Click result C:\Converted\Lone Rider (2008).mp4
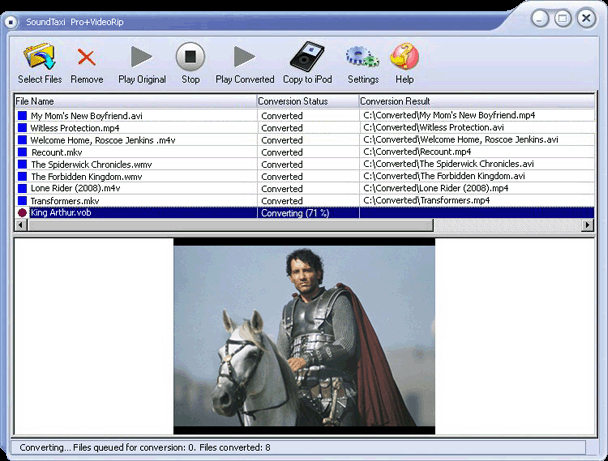 pyautogui.click(x=436, y=188)
